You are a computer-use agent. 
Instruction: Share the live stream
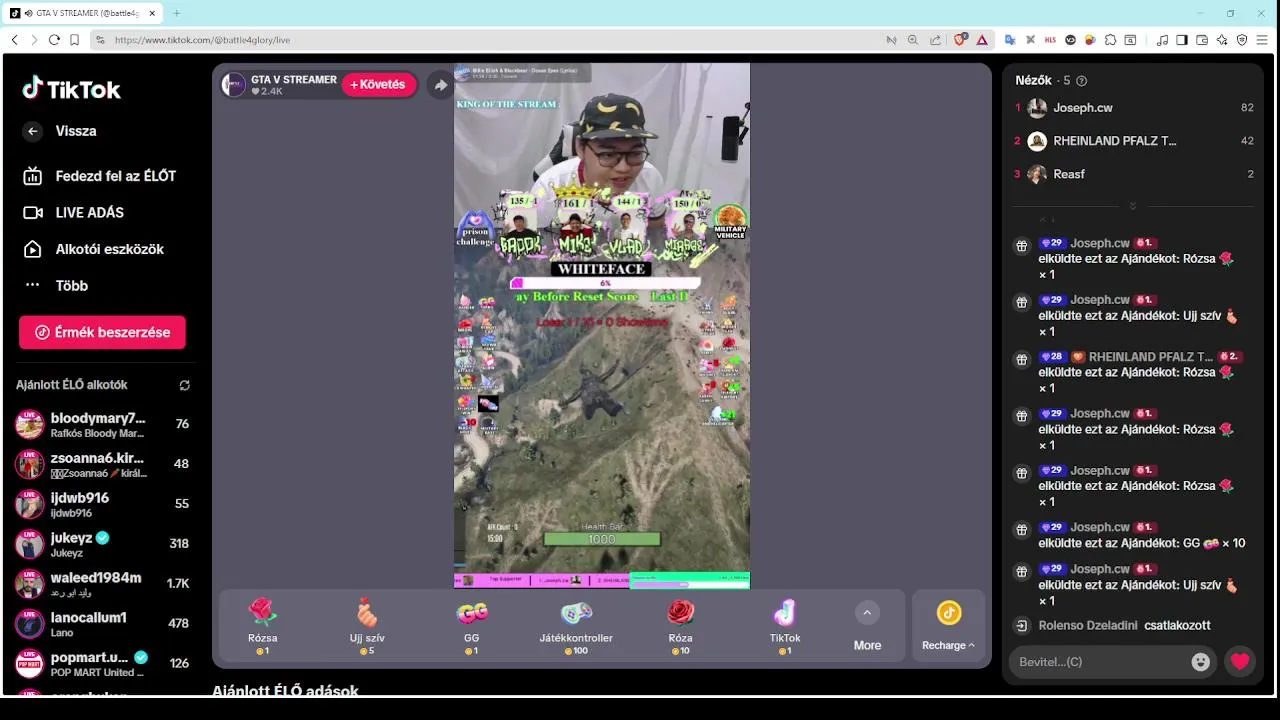(x=440, y=85)
